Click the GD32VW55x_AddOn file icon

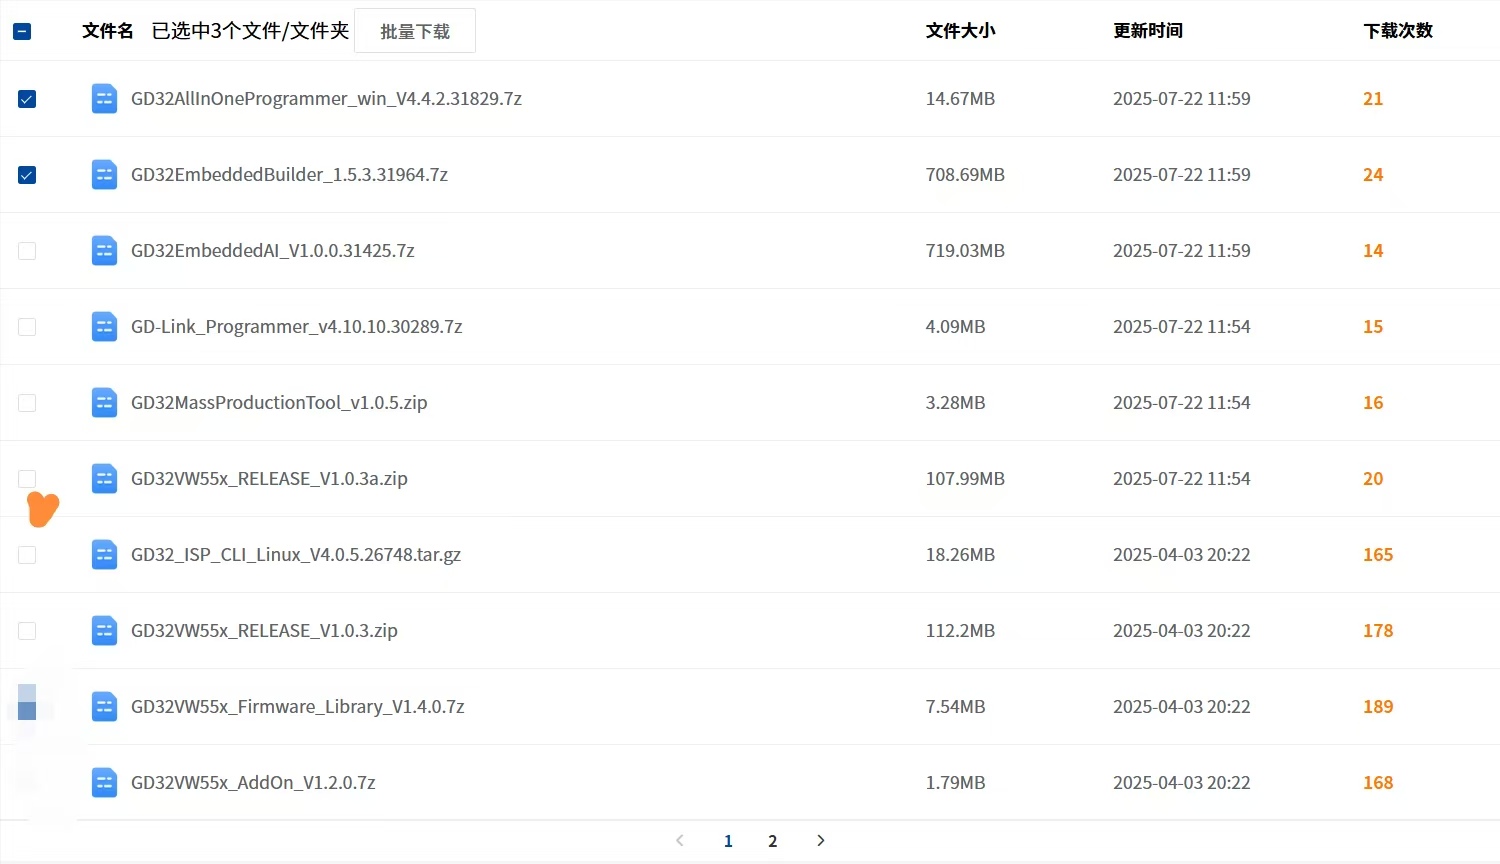(104, 783)
